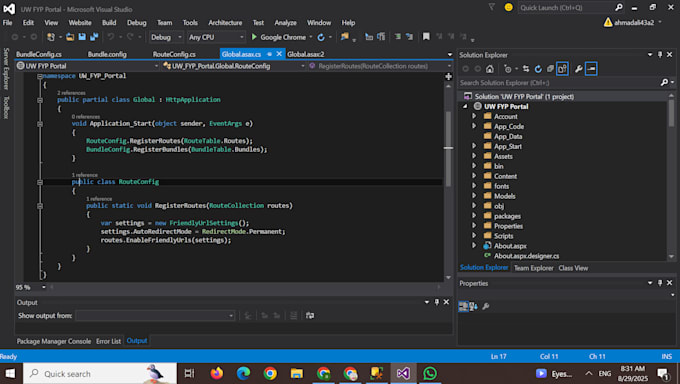Click the Open File folder icon
The image size is (680, 384).
tap(70, 37)
